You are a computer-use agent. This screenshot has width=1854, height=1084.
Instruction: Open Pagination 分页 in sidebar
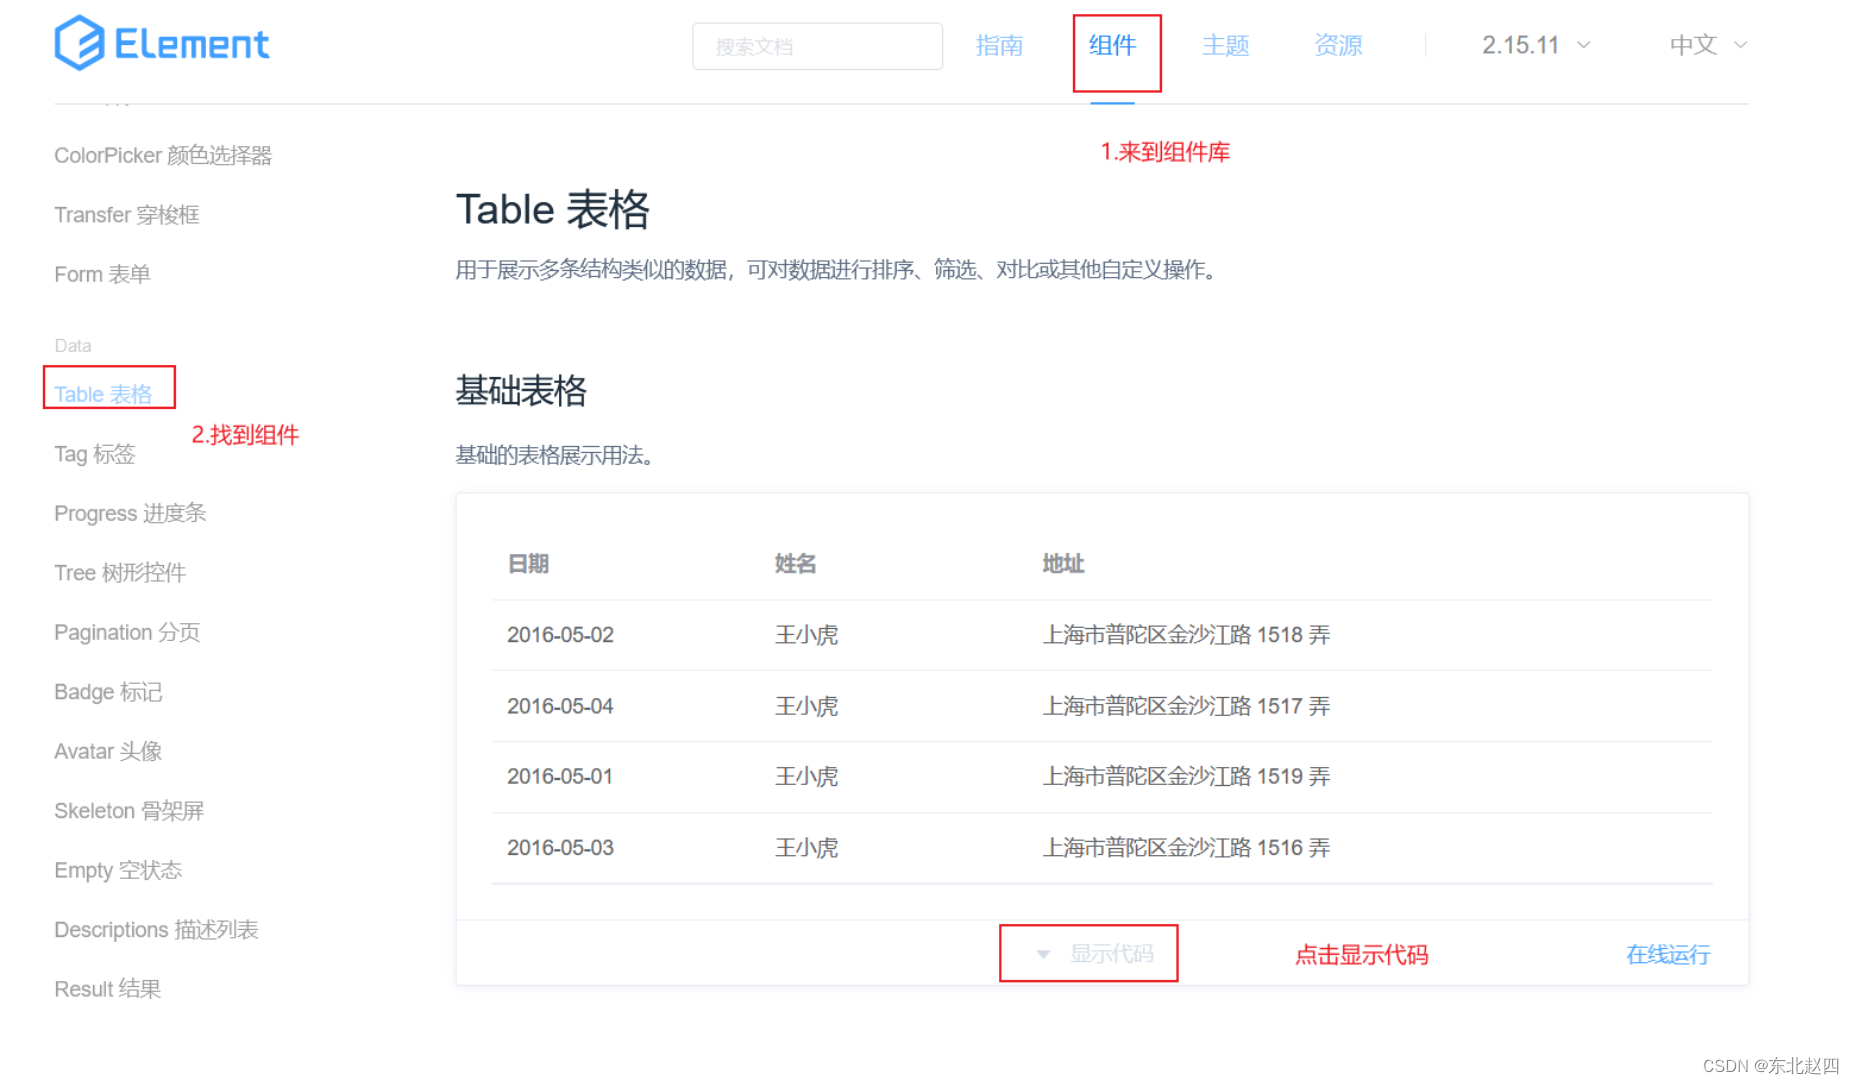click(127, 632)
